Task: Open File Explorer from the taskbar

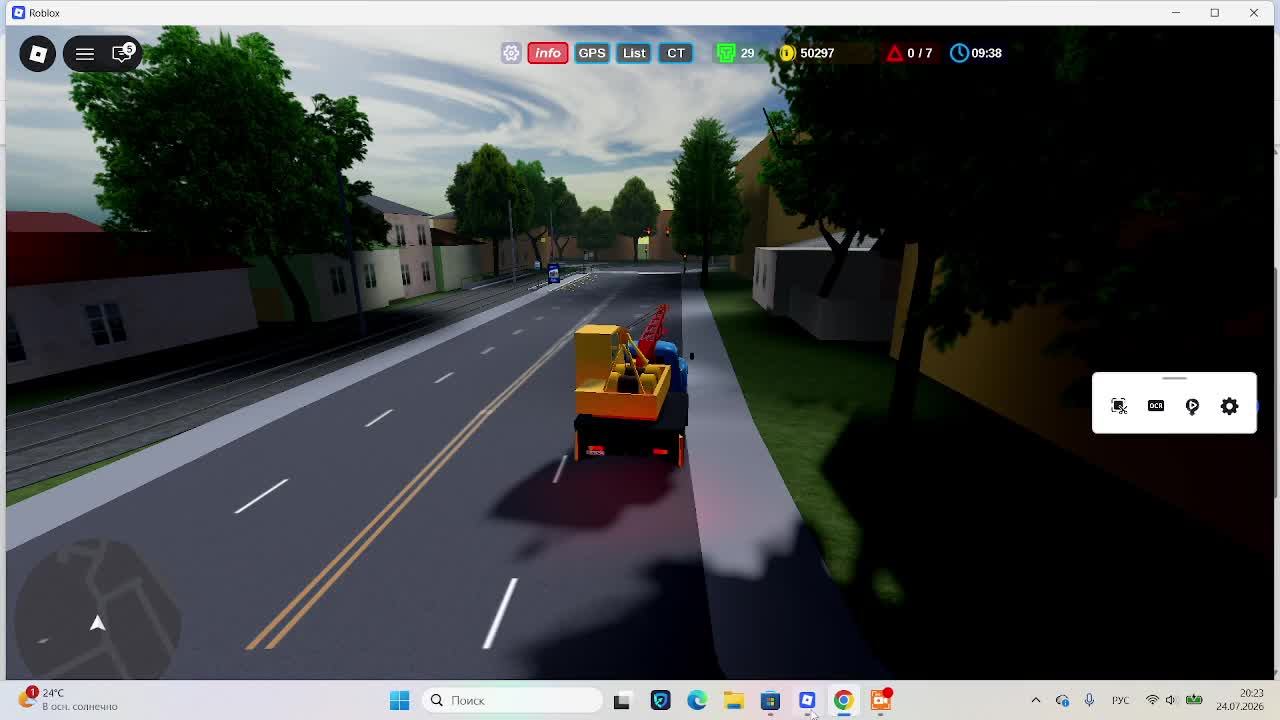Action: (734, 701)
